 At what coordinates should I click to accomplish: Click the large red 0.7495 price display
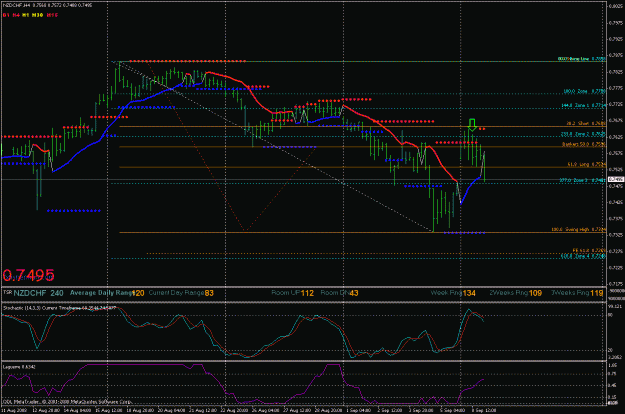click(28, 275)
